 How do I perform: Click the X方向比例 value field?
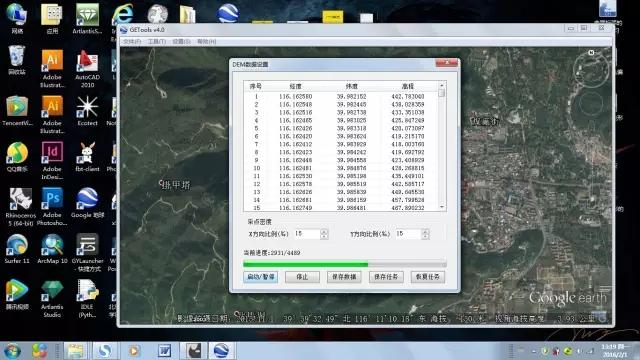pos(307,234)
